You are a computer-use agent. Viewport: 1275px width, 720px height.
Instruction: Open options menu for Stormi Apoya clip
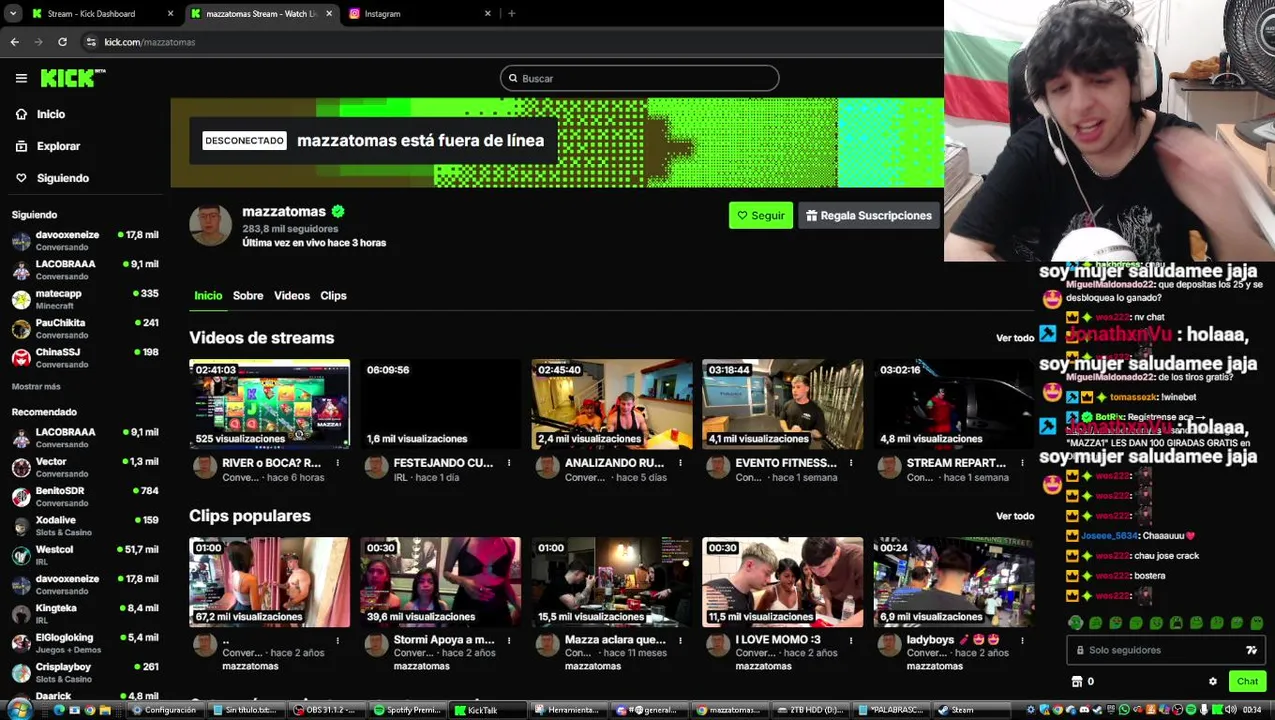(509, 640)
